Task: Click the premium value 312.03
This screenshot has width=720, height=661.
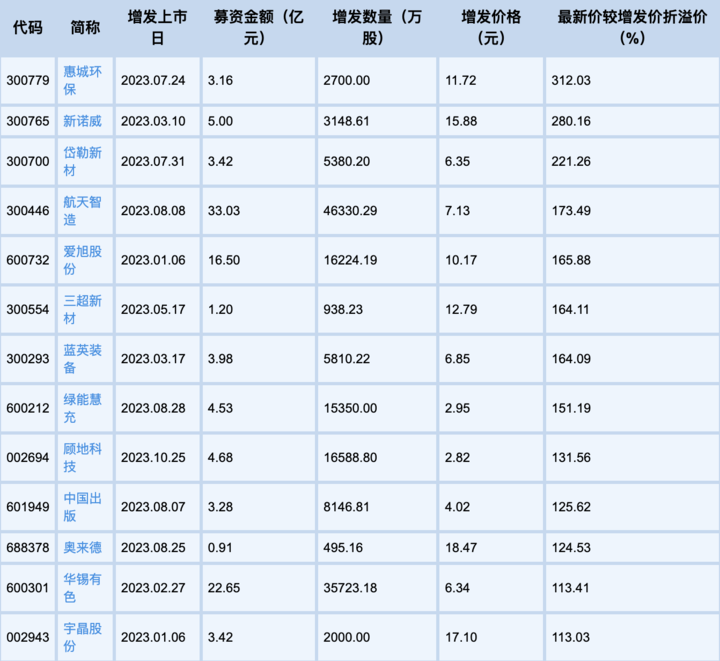Action: coord(571,81)
